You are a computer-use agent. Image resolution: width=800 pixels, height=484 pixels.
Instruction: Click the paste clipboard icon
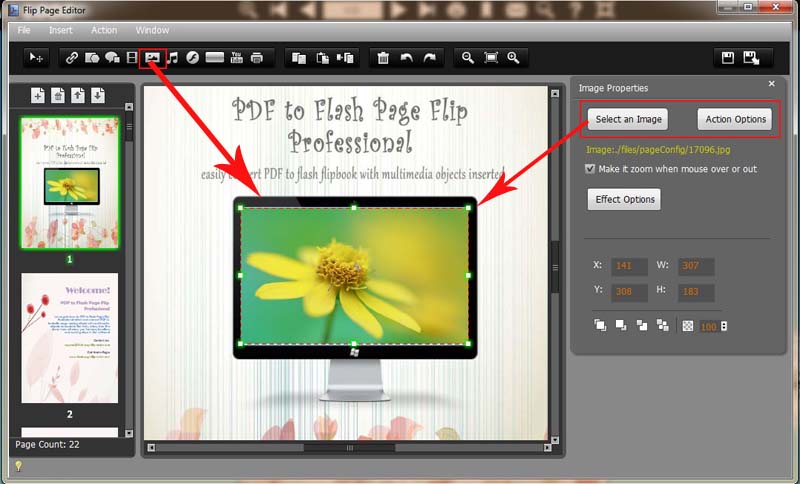pyautogui.click(x=322, y=58)
